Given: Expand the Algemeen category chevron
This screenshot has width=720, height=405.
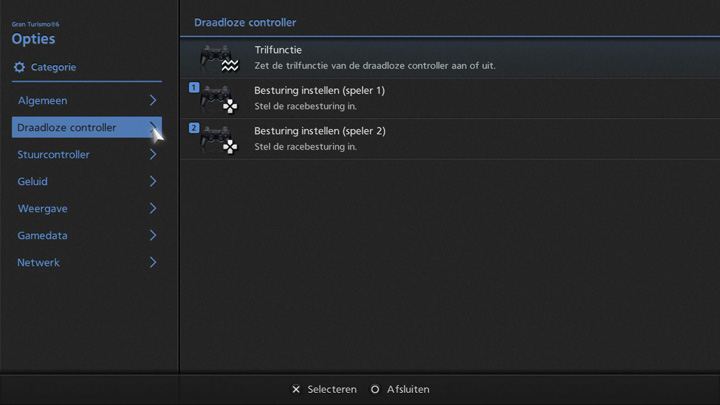Looking at the screenshot, I should tap(153, 100).
